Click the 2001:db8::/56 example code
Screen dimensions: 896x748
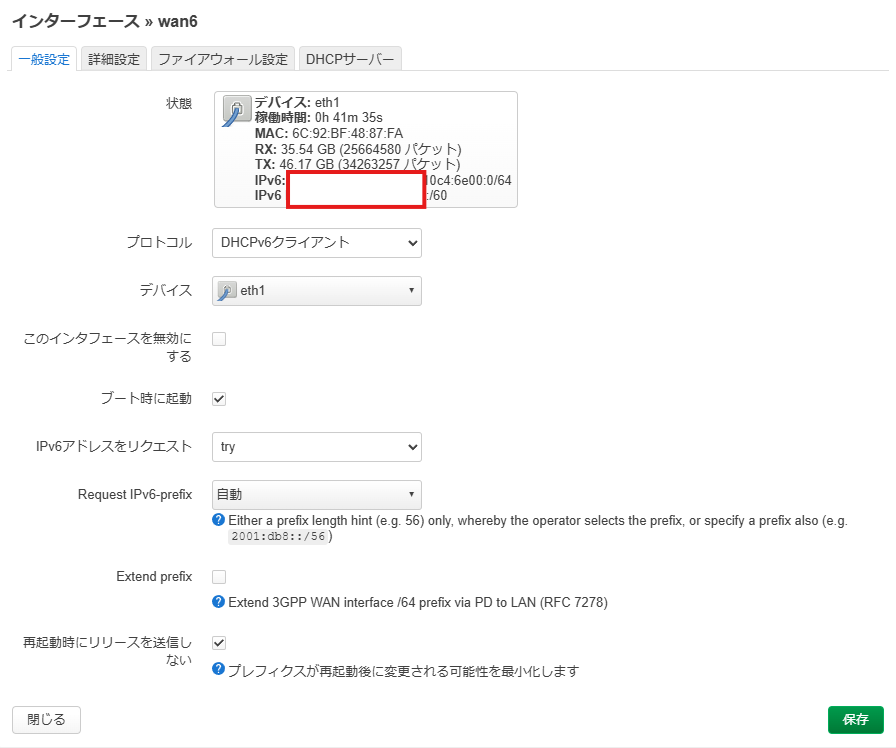click(x=278, y=537)
